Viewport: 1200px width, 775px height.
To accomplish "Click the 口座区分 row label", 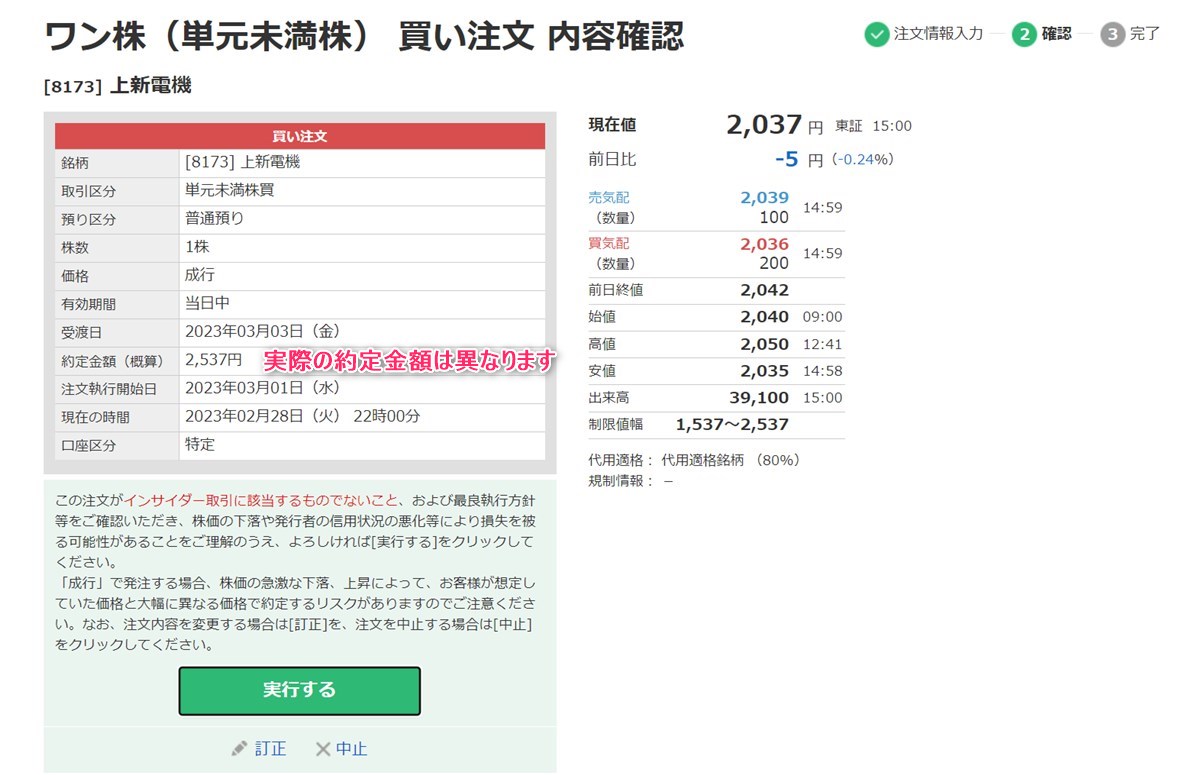I will coord(89,445).
